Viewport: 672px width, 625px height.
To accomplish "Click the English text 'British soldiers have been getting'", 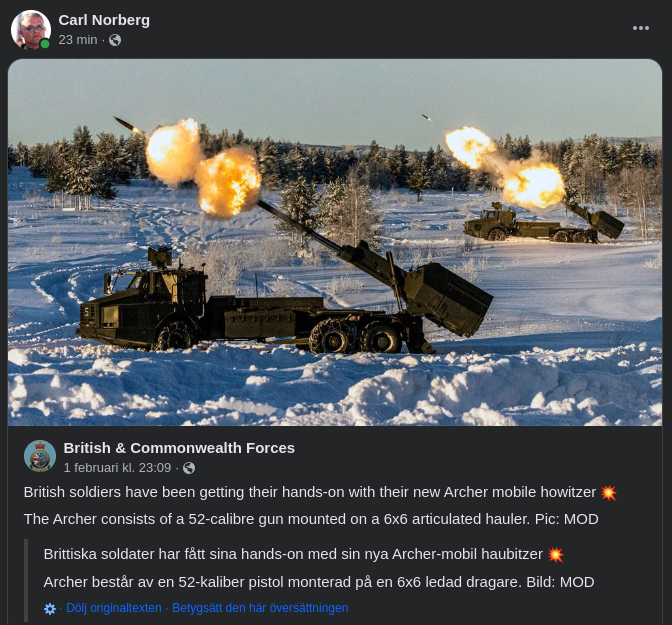I will 134,492.
